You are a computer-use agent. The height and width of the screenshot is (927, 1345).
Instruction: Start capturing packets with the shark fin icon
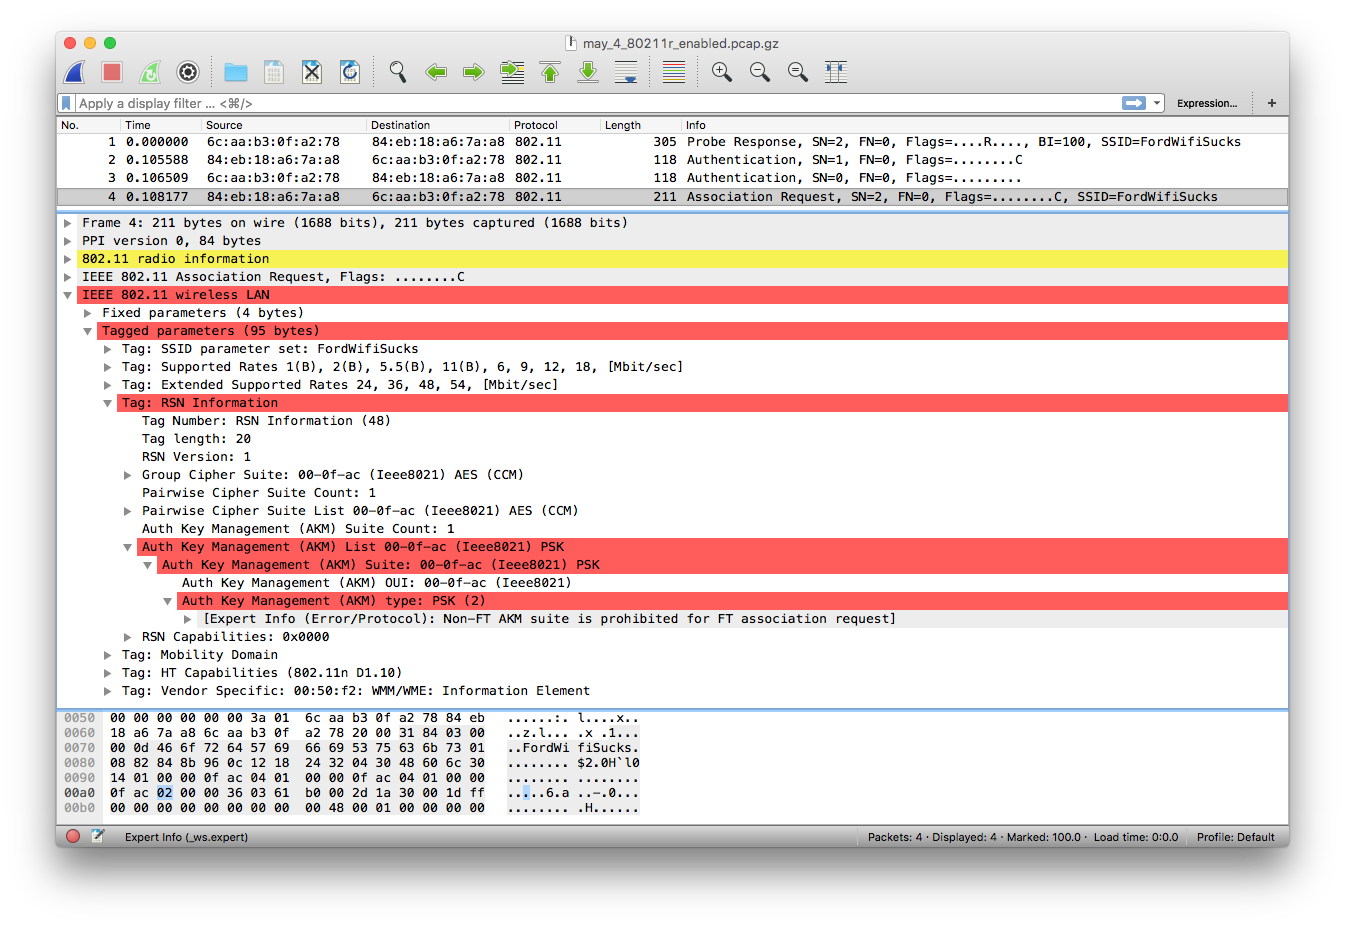click(x=75, y=72)
